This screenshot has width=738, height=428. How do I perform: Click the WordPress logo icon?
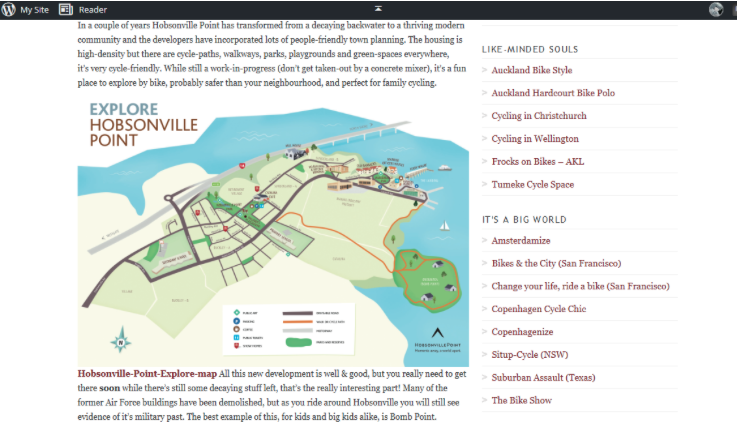click(x=8, y=9)
